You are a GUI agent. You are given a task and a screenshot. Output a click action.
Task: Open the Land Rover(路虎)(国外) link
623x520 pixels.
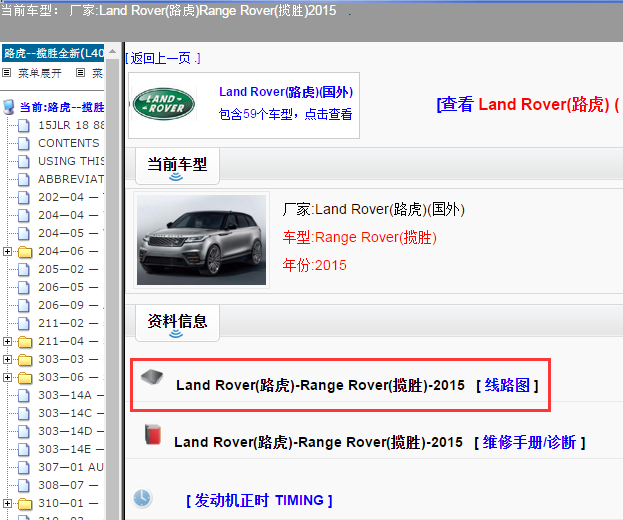click(286, 92)
